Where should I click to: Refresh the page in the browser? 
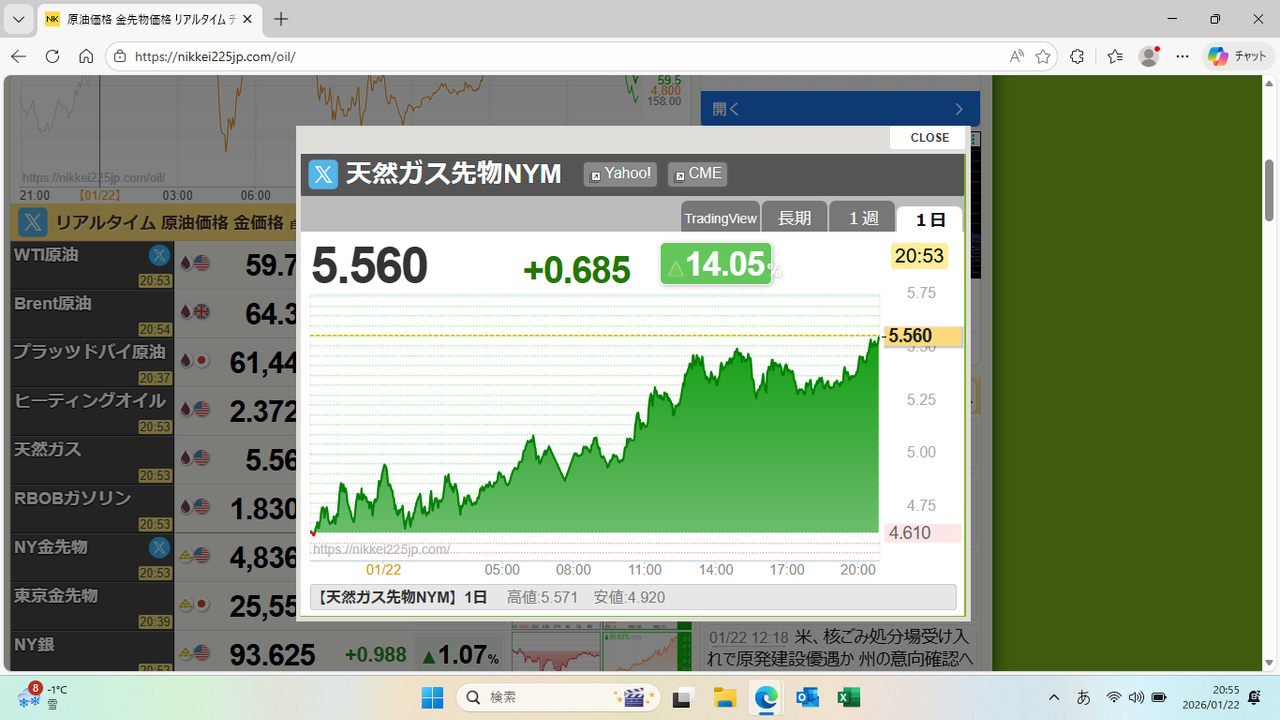[x=53, y=57]
